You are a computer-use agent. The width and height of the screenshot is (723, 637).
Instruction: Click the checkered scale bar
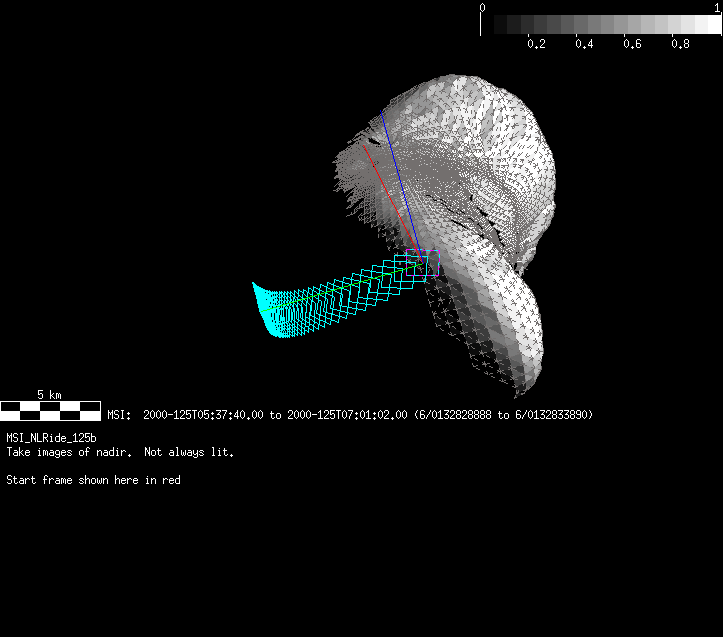coord(50,410)
